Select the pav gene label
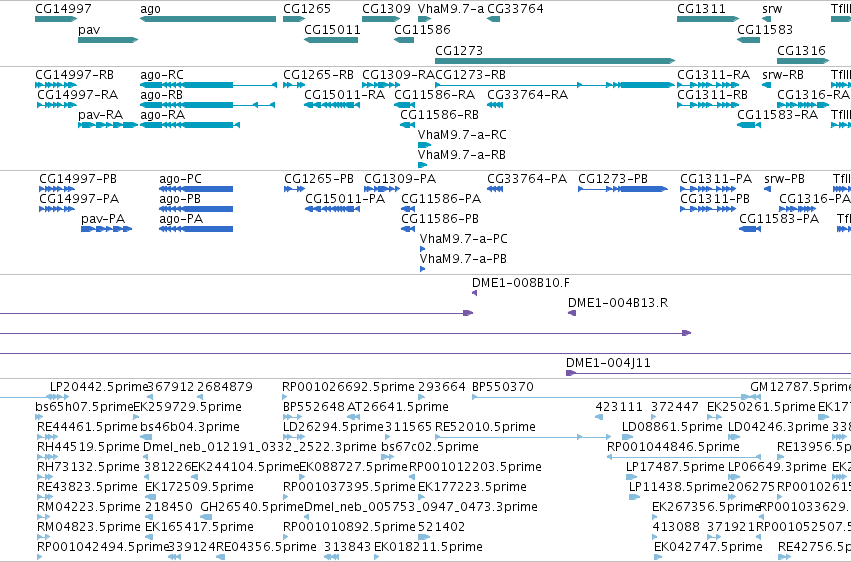The height and width of the screenshot is (562, 851). click(89, 30)
